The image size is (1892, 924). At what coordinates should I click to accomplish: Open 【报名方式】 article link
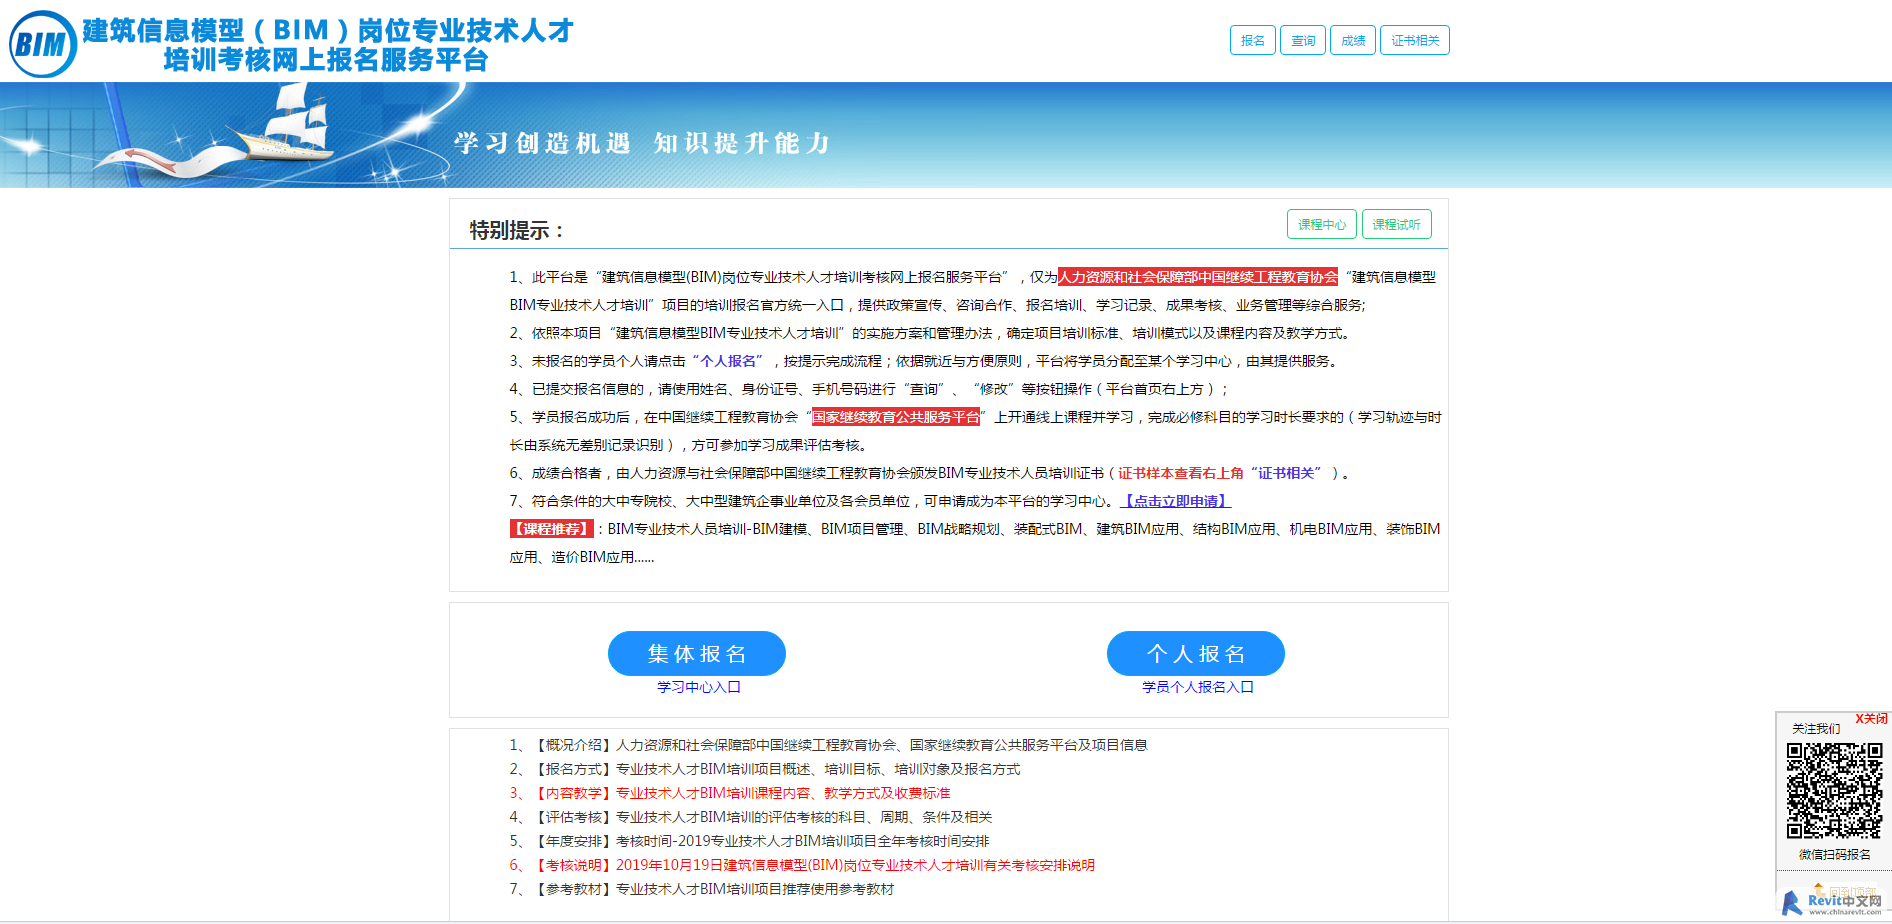point(776,769)
